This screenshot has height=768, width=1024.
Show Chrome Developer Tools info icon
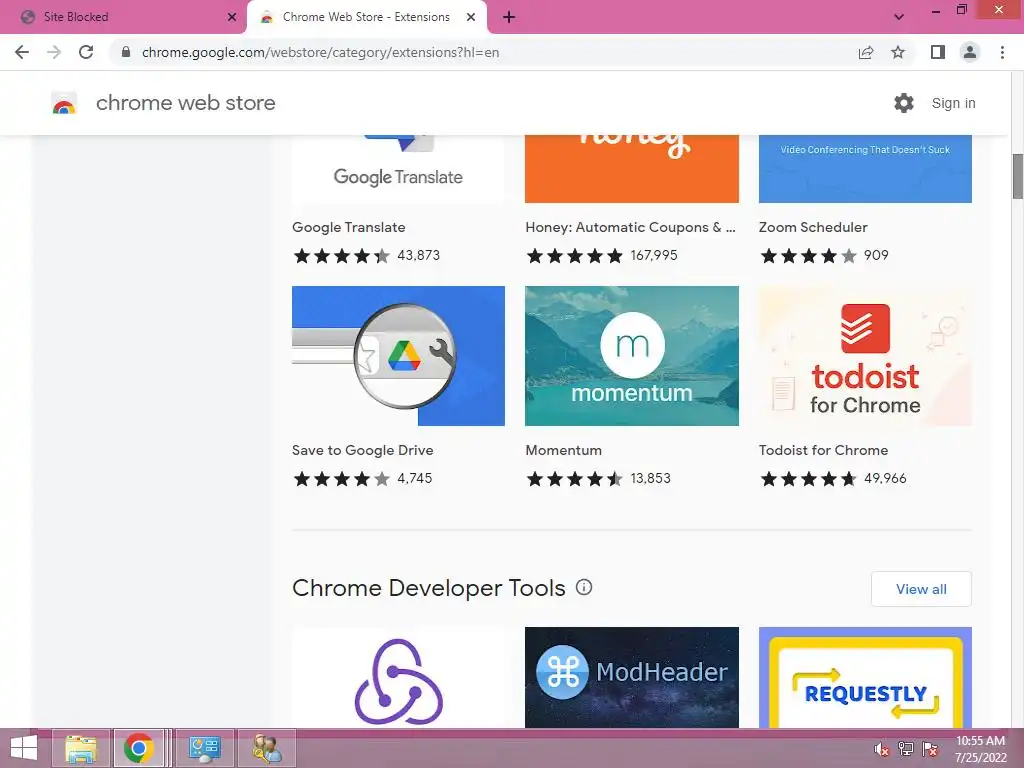(x=584, y=587)
